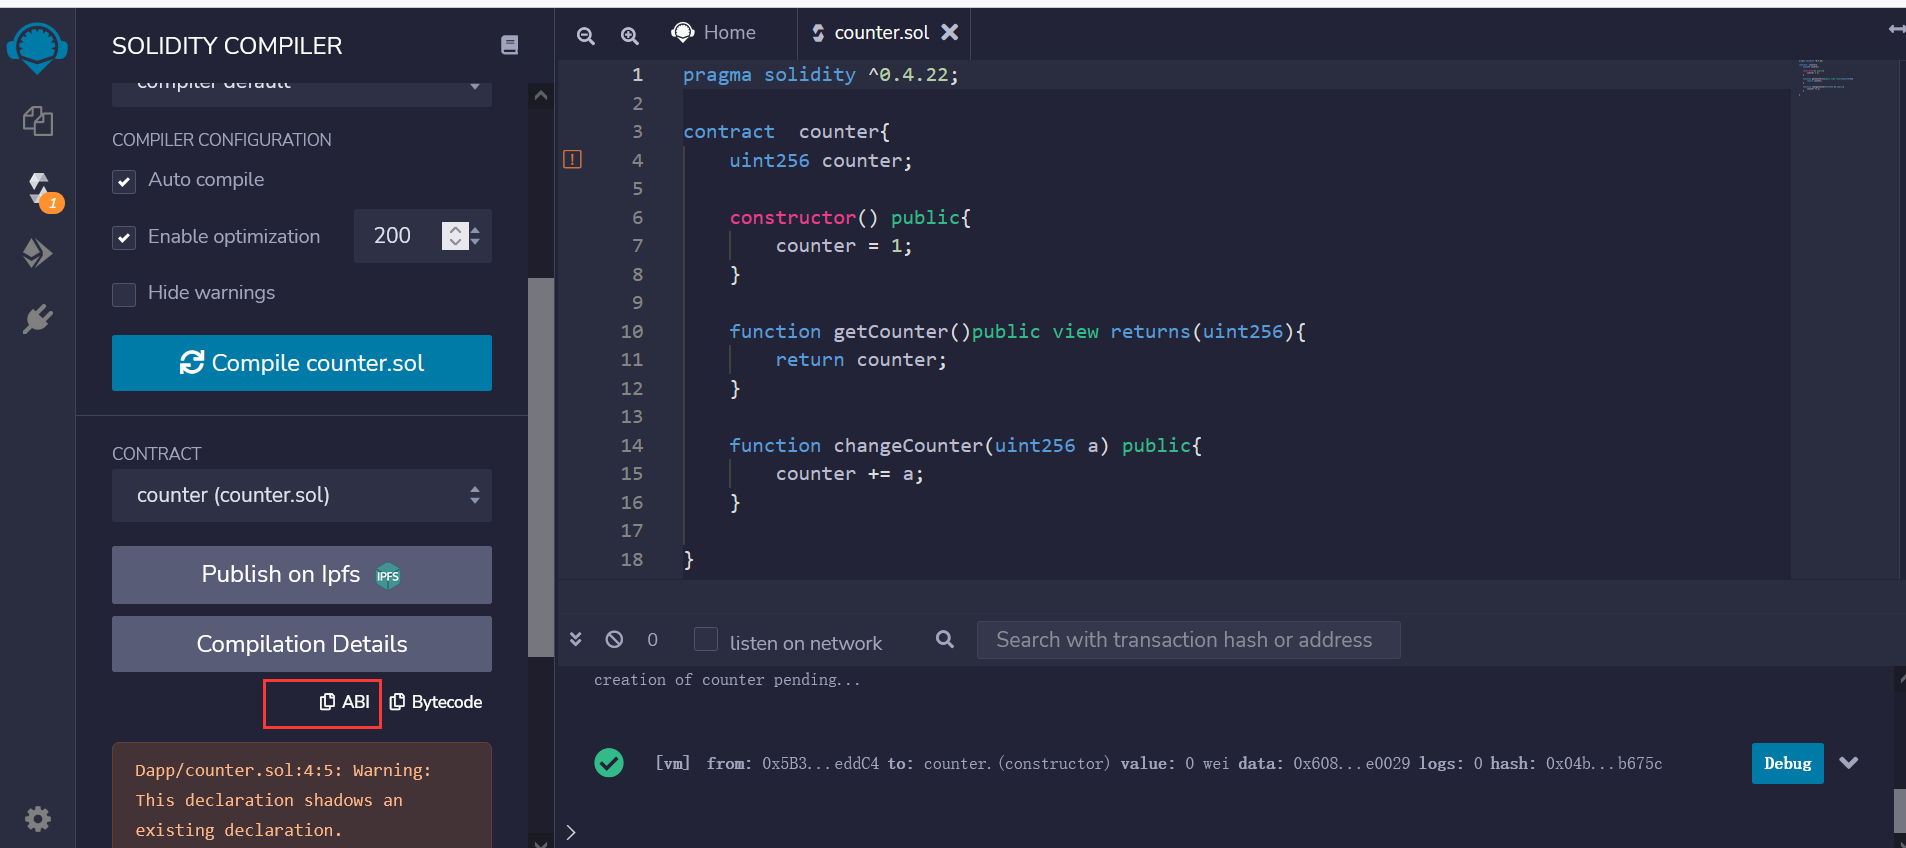Click the green success checkmark icon
Screen dimensions: 1906x848
(609, 763)
